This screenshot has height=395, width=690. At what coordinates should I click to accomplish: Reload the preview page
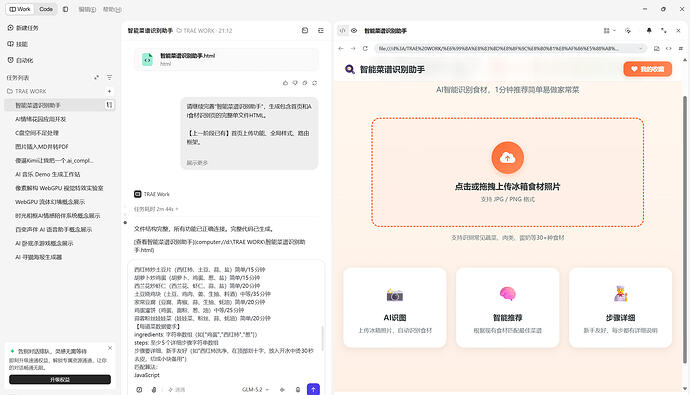click(365, 48)
